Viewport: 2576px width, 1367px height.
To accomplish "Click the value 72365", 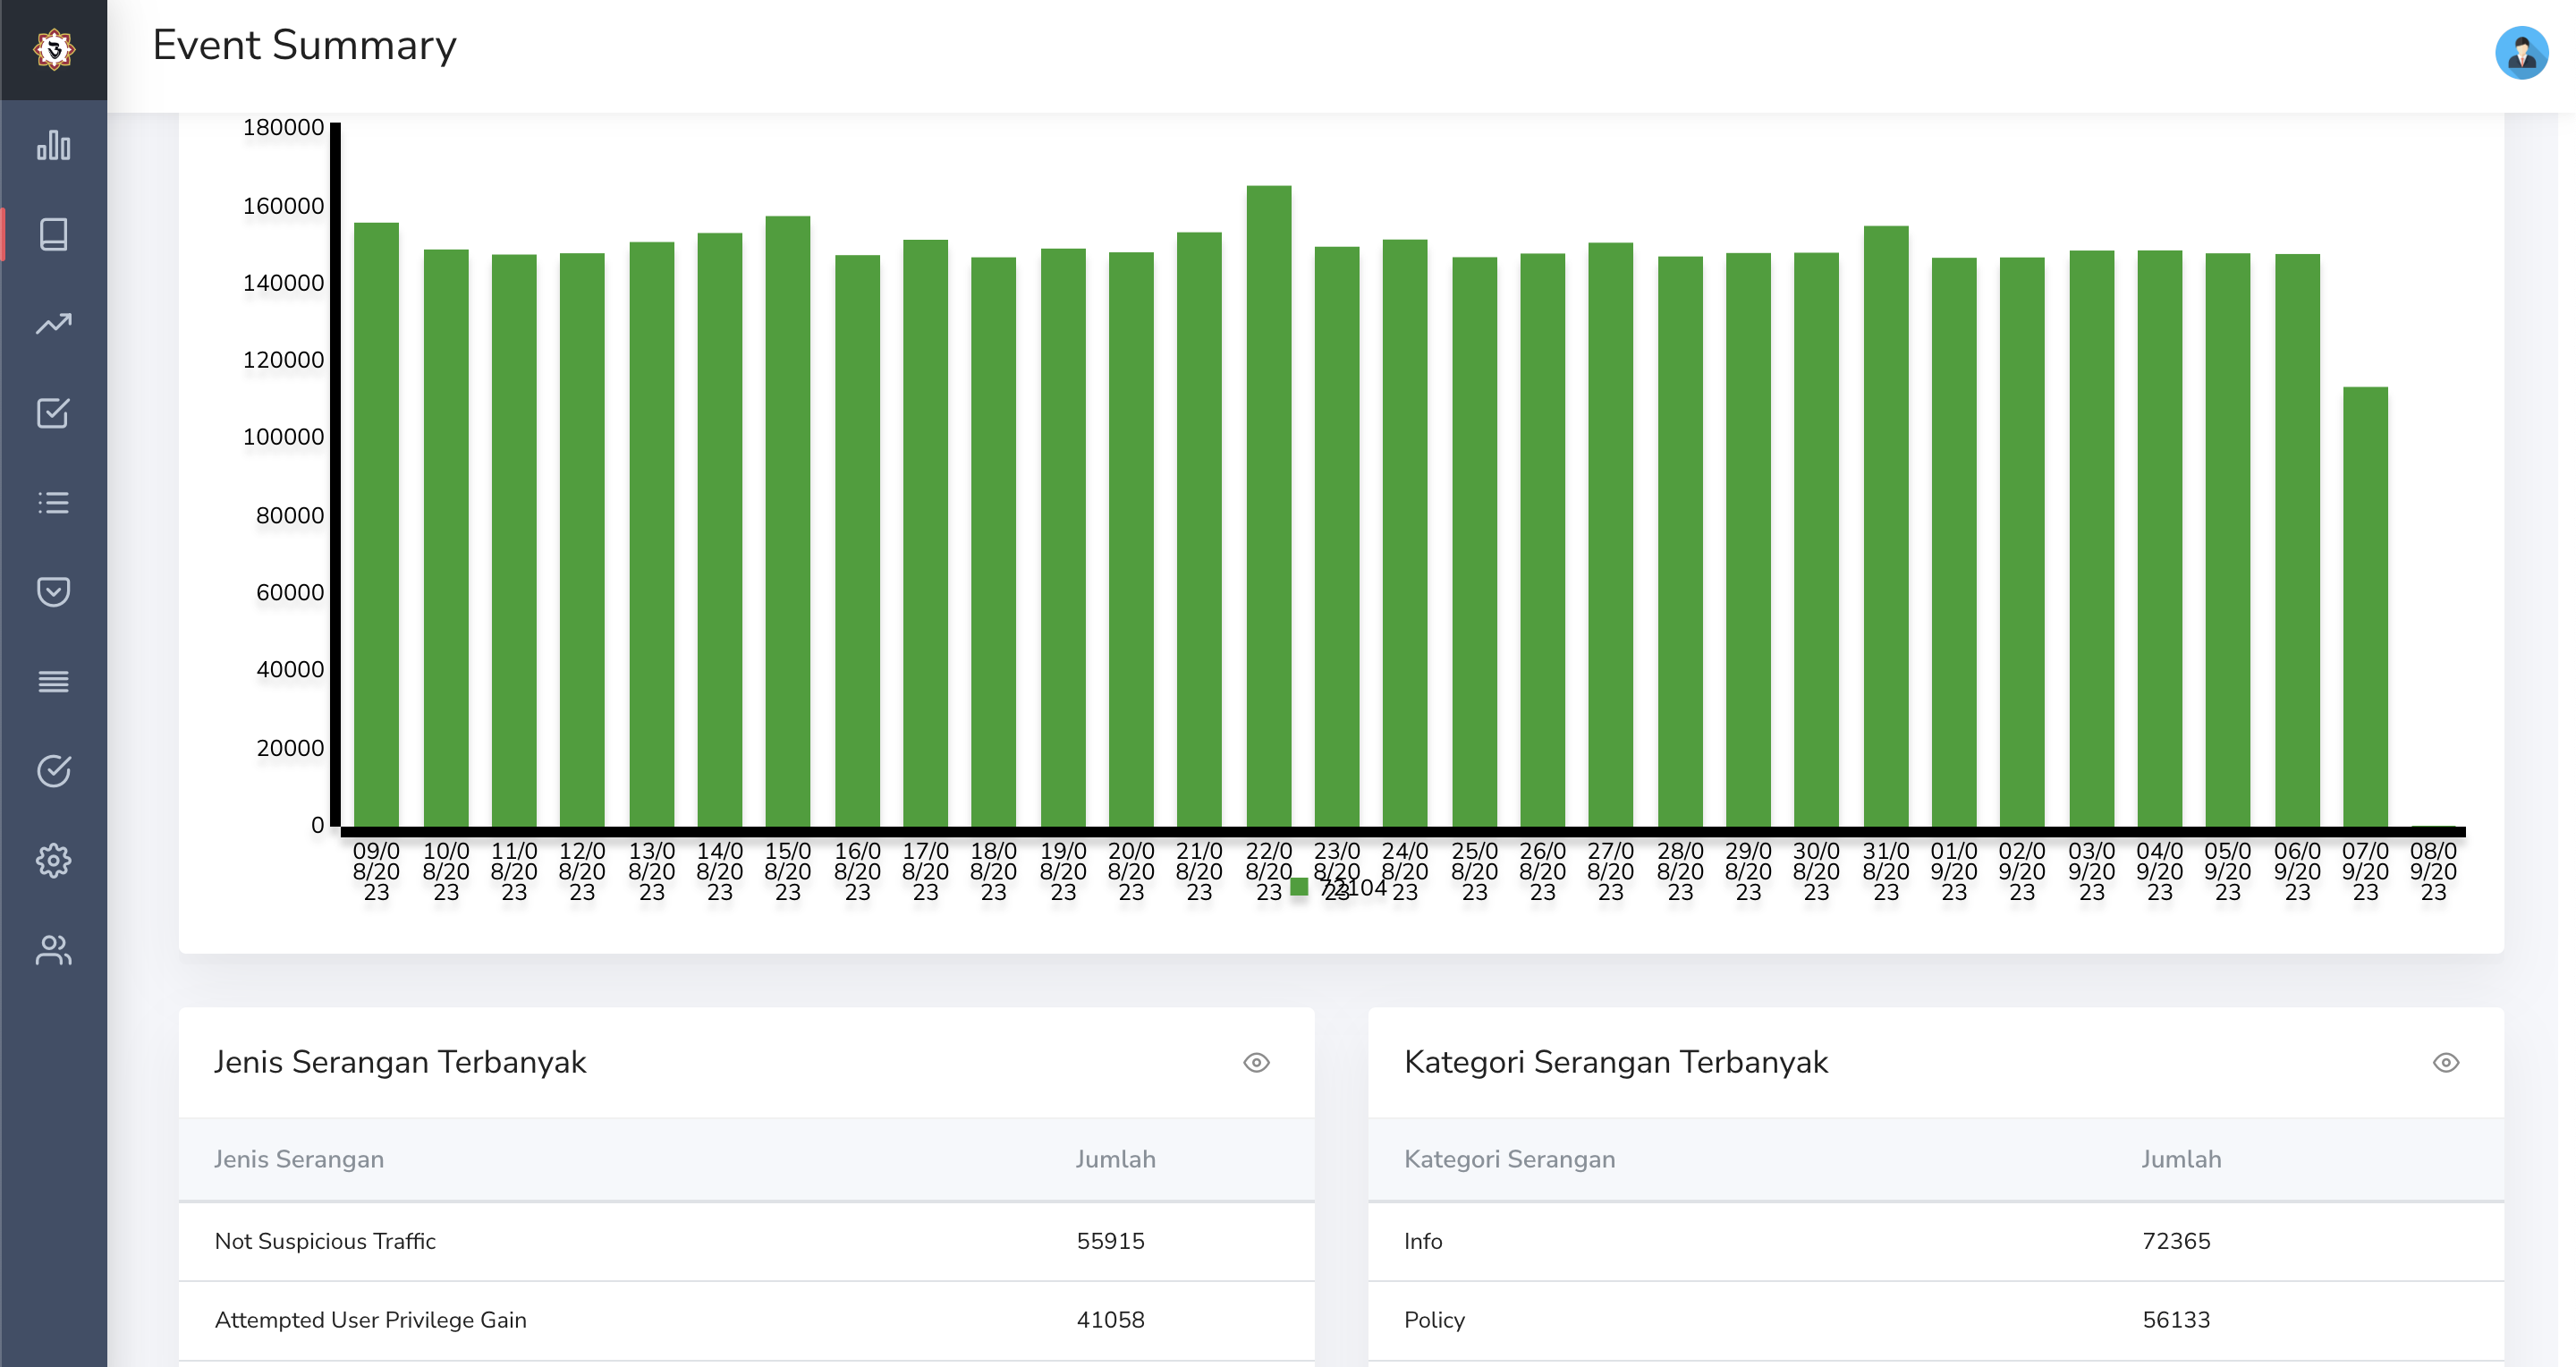I will click(x=2177, y=1241).
